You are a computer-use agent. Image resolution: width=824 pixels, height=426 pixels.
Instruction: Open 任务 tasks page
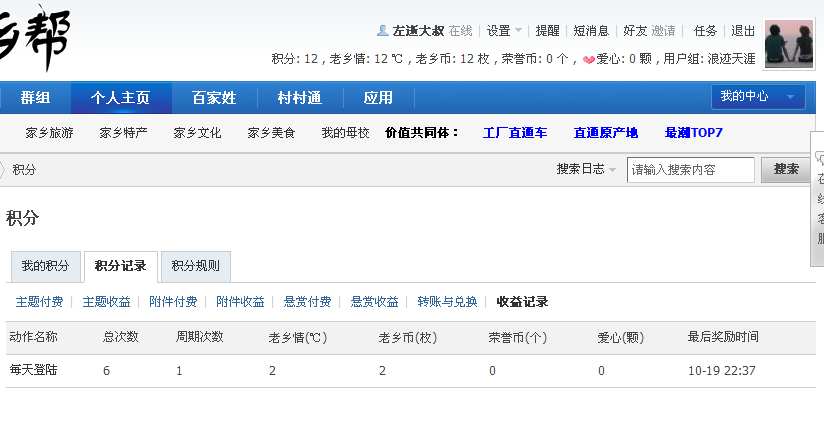(x=705, y=31)
